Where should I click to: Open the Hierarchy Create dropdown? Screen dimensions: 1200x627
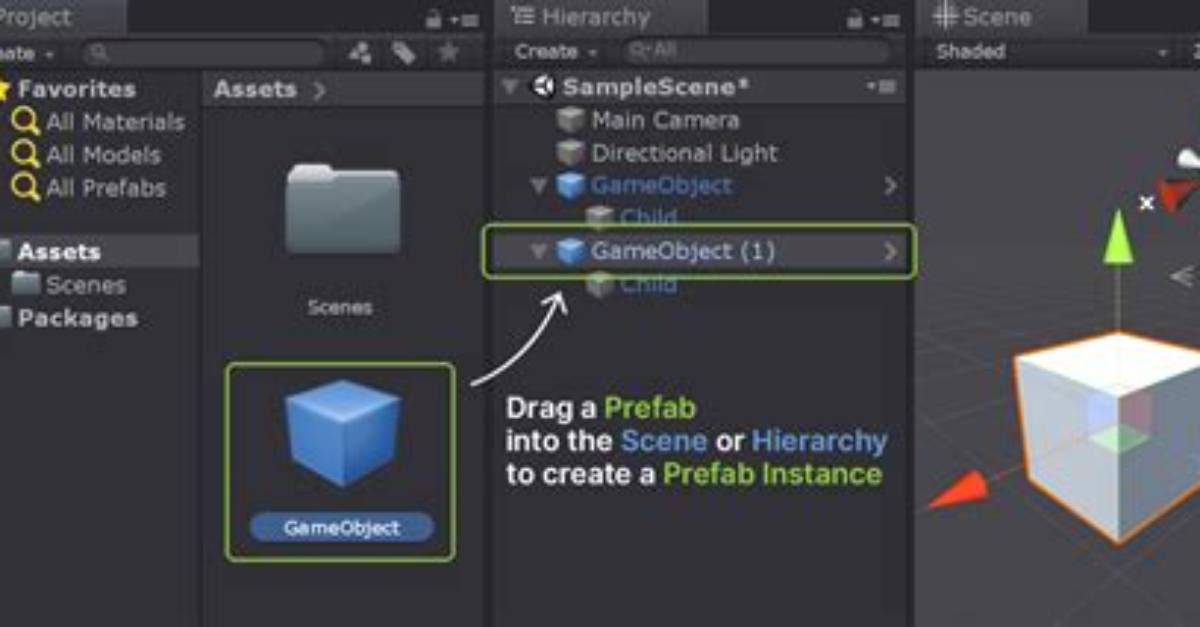pyautogui.click(x=556, y=51)
